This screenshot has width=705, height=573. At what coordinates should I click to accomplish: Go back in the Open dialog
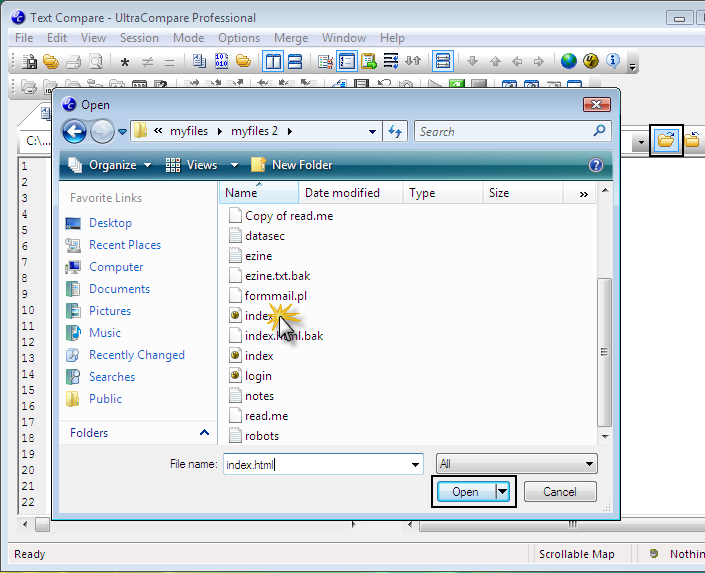tap(74, 132)
